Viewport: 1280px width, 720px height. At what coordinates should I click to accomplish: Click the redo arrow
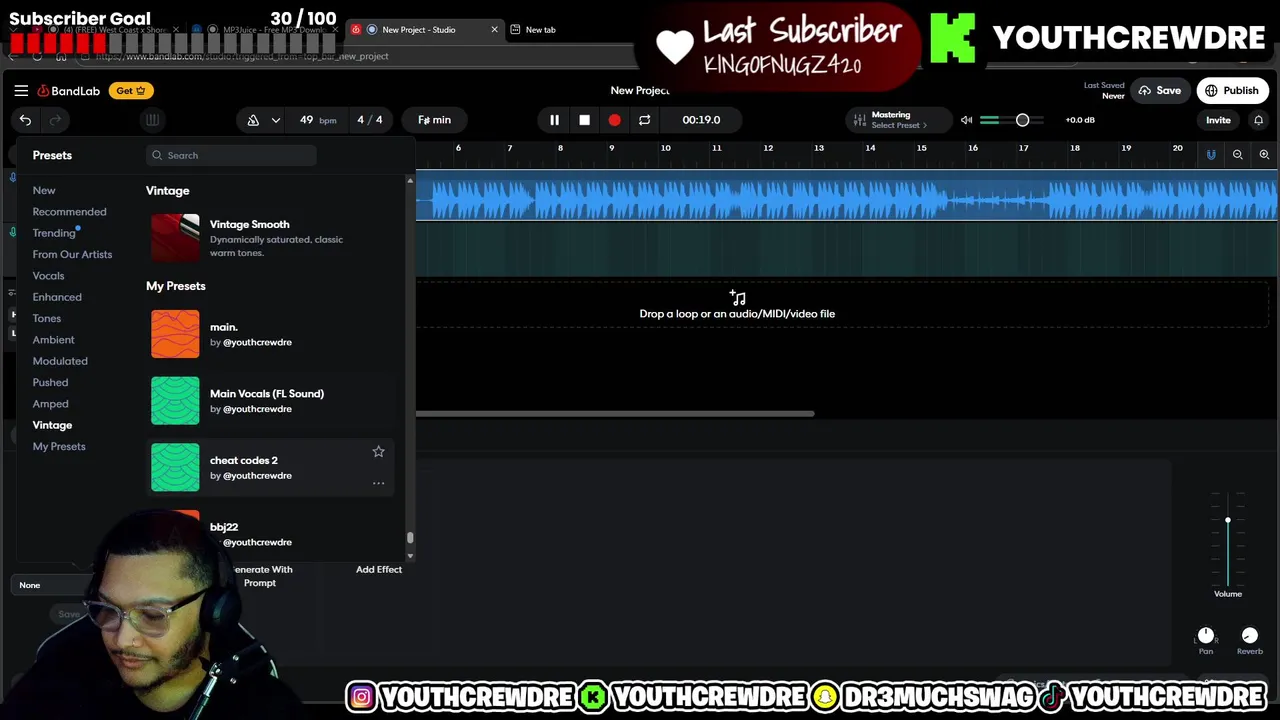[x=56, y=120]
